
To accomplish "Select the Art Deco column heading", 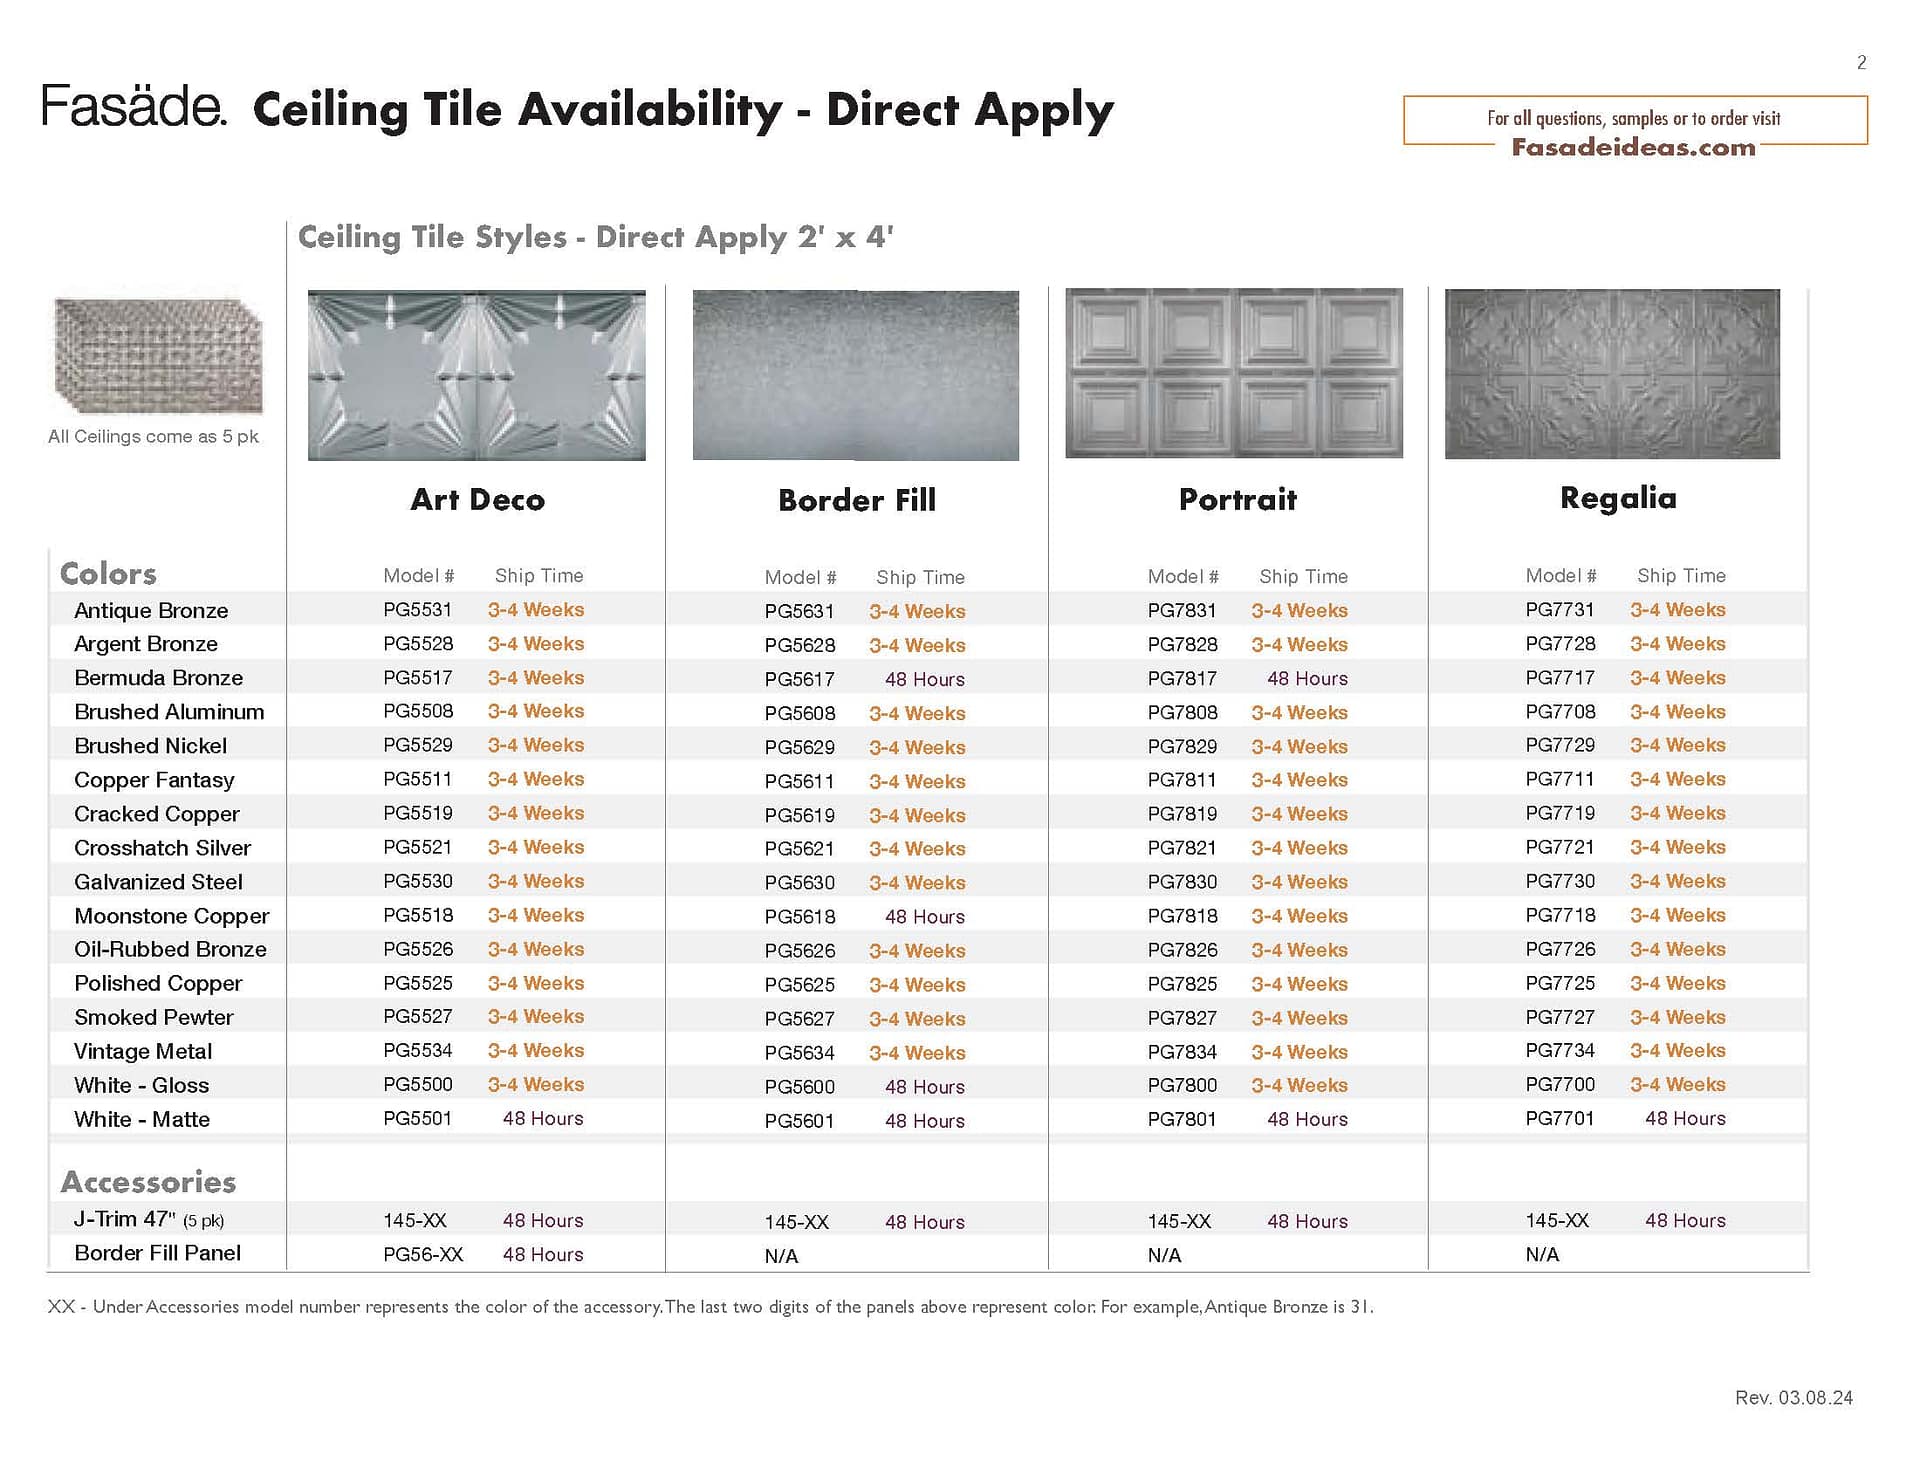I will point(477,499).
